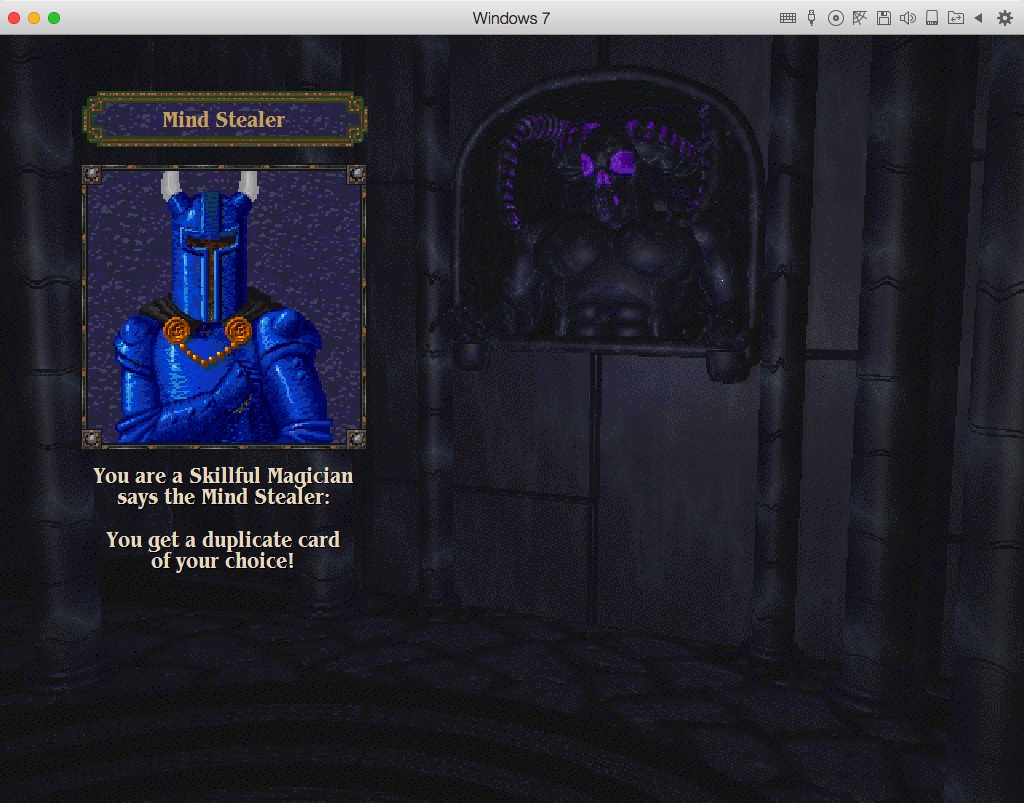The height and width of the screenshot is (803, 1024).
Task: Open the USB devices icon
Action: pyautogui.click(x=812, y=18)
